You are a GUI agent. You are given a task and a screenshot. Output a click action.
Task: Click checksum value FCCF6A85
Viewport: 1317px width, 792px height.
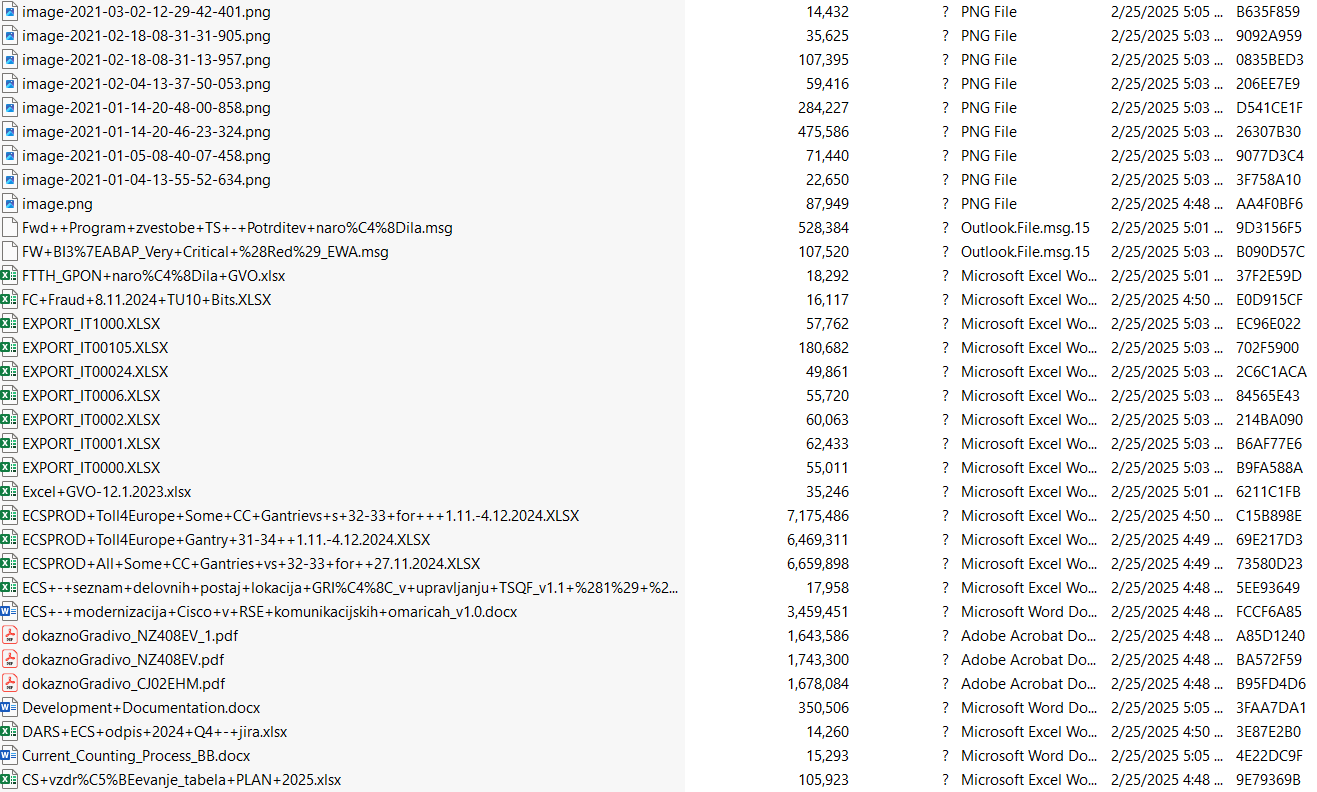pos(1269,612)
